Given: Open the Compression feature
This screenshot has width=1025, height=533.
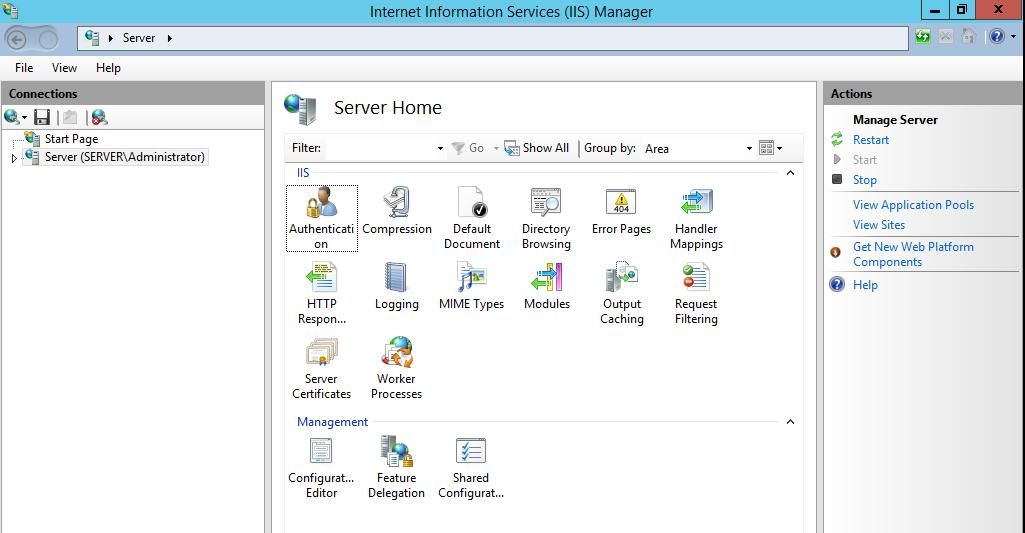Looking at the screenshot, I should pos(397,211).
